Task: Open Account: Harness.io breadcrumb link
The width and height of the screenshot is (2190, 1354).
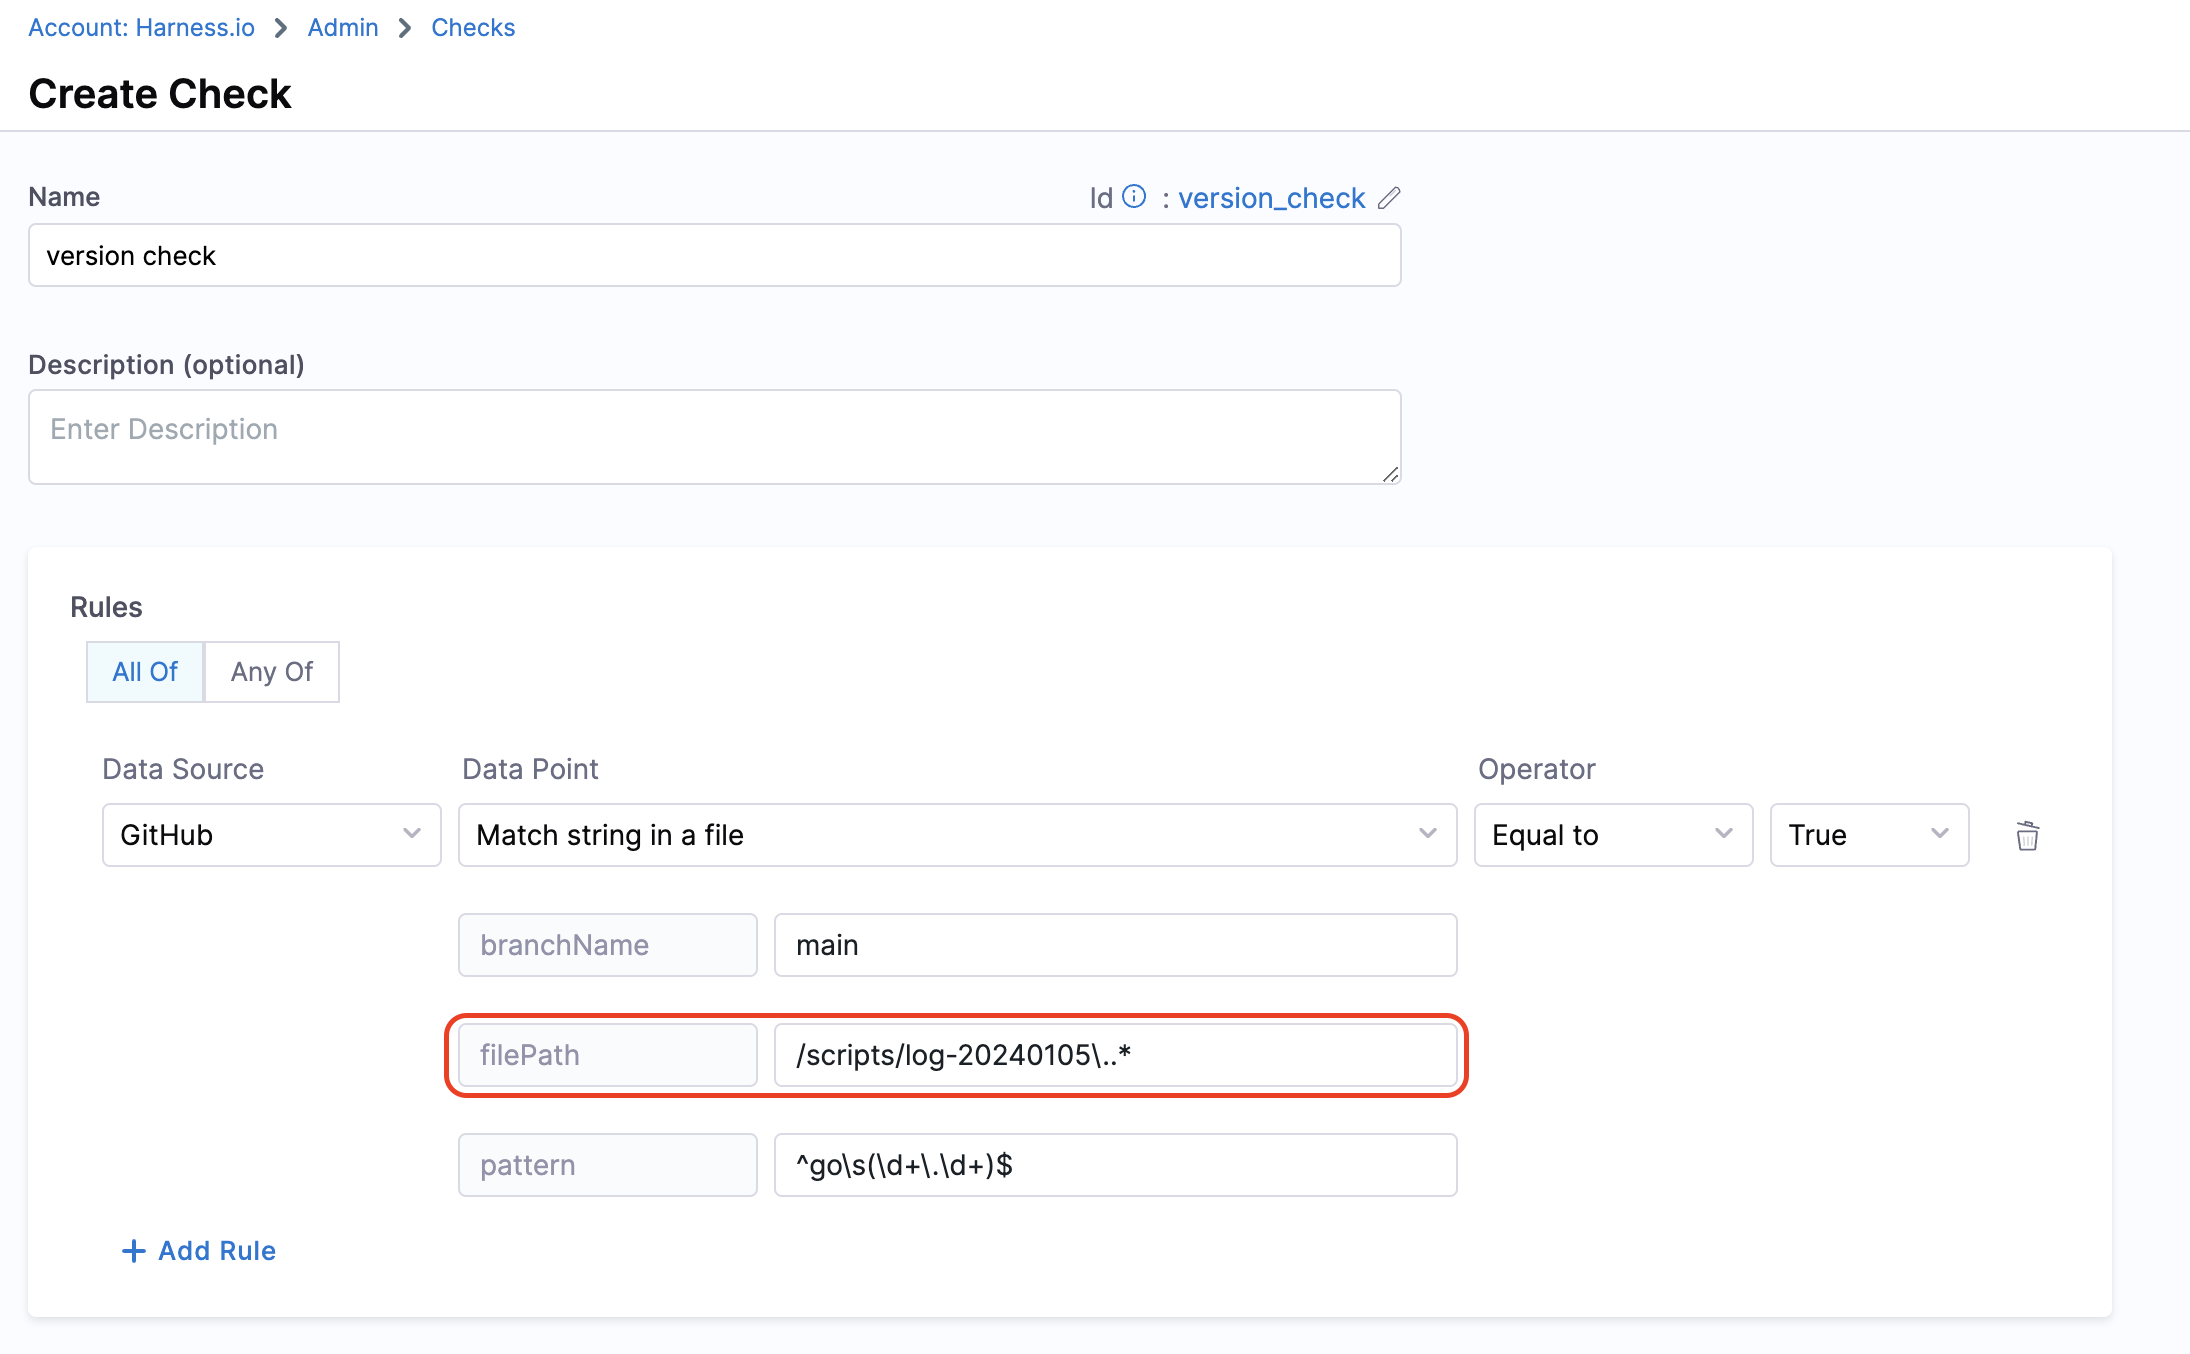Action: coord(141,28)
